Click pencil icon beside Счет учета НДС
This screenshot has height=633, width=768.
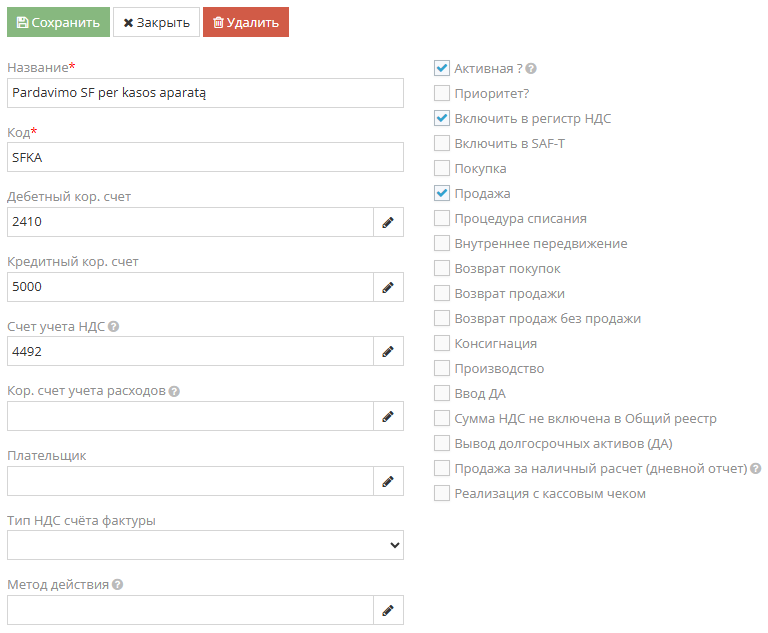[x=388, y=351]
